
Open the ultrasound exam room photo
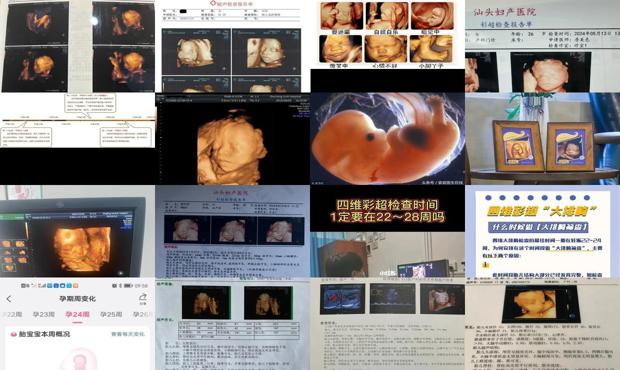click(388, 254)
